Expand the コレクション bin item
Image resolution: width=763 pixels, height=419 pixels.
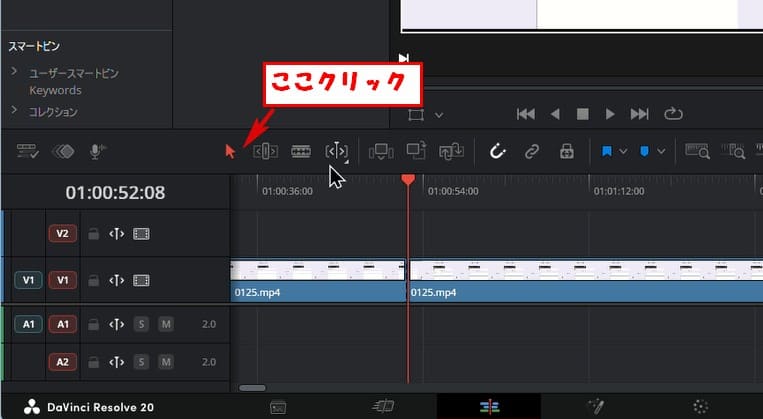pyautogui.click(x=14, y=111)
